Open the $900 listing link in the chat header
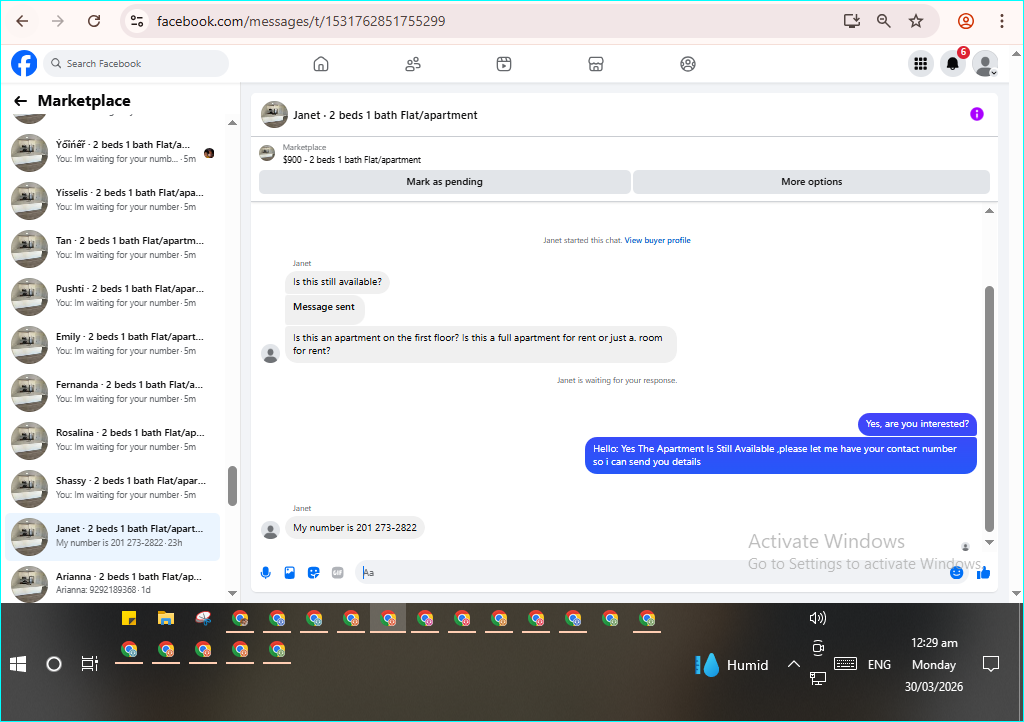The height and width of the screenshot is (722, 1024). click(351, 159)
